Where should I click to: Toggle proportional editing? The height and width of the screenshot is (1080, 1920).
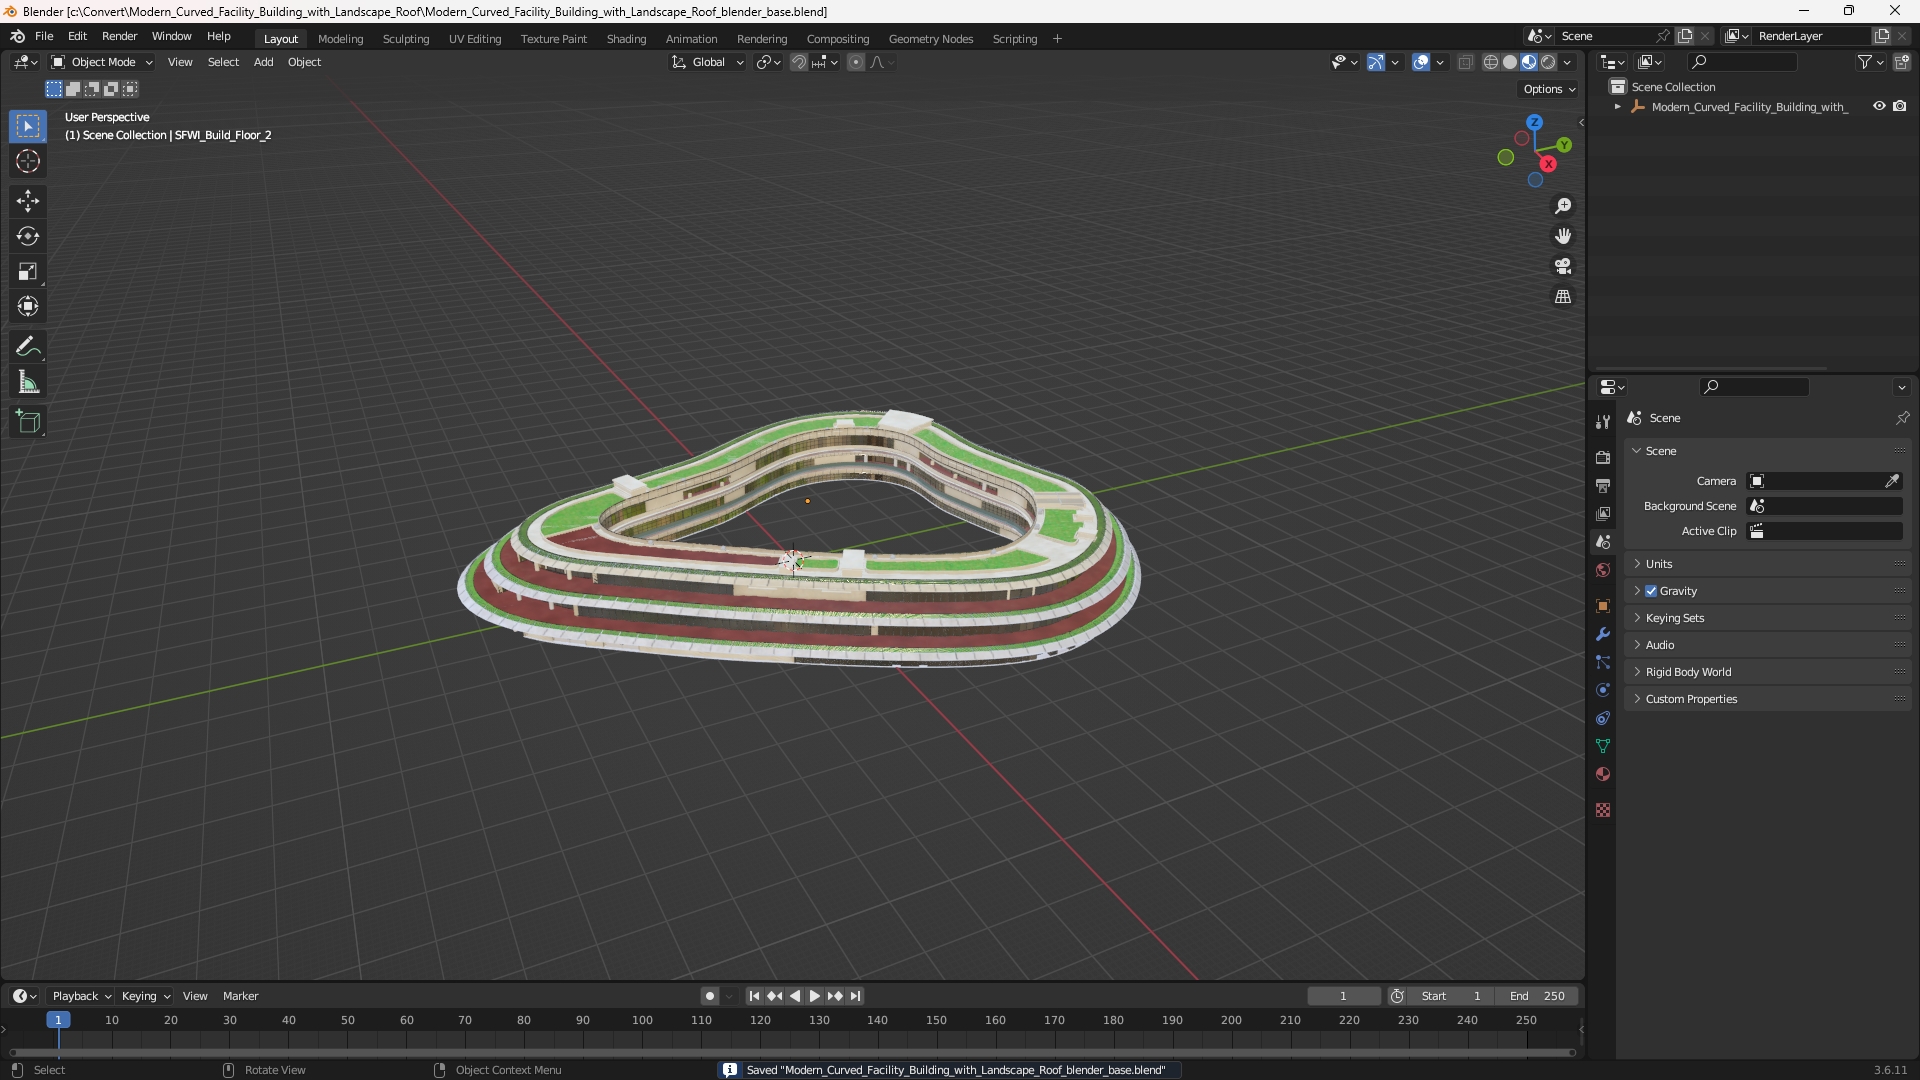coord(856,62)
